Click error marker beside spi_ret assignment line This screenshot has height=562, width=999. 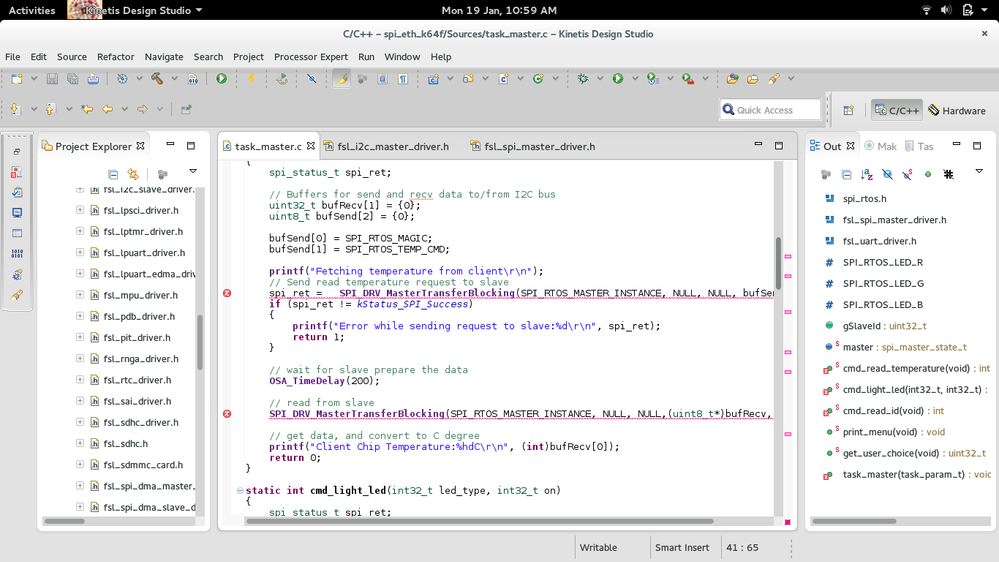227,293
